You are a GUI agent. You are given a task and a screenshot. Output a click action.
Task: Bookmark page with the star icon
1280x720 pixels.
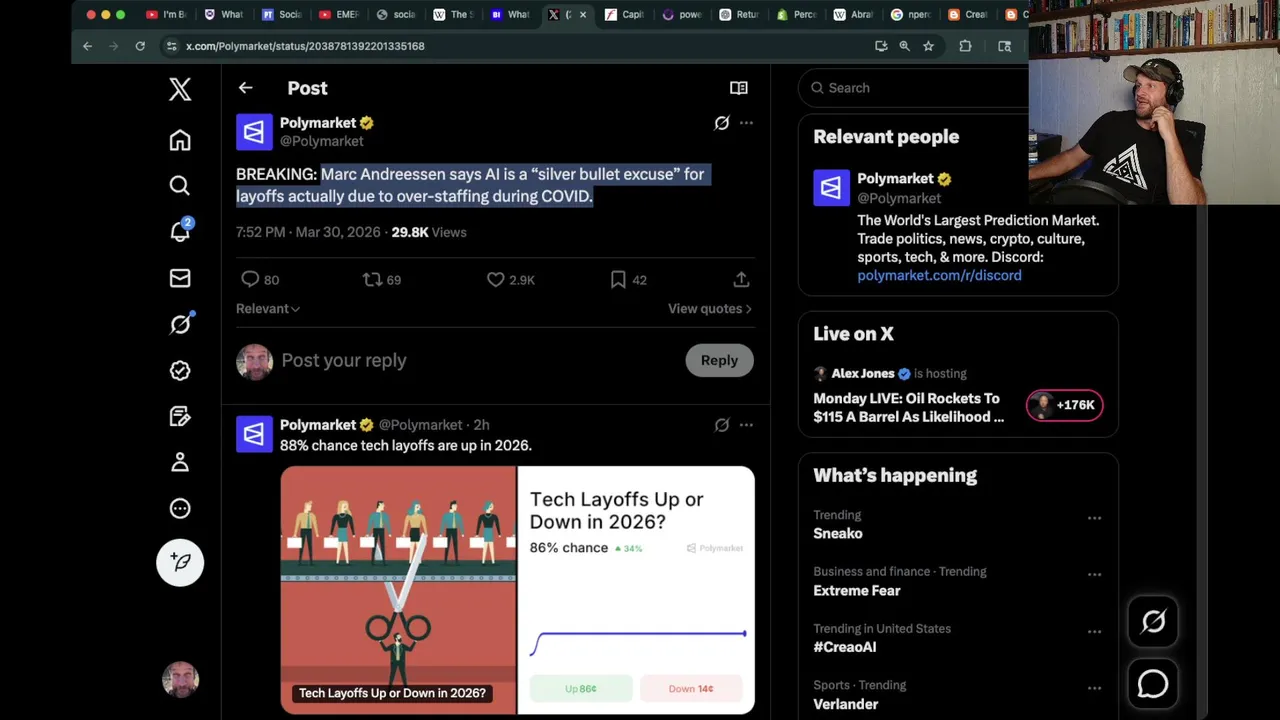(928, 46)
